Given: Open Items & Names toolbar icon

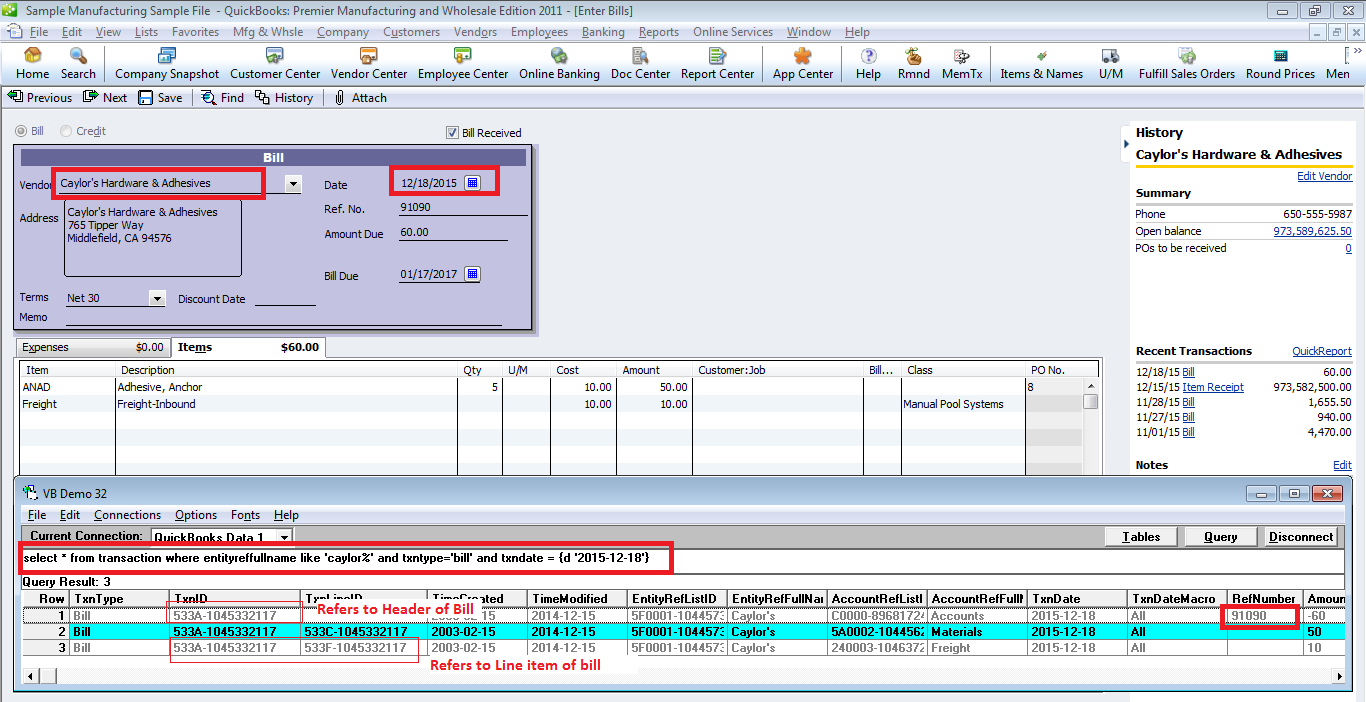Looking at the screenshot, I should click(x=1041, y=64).
